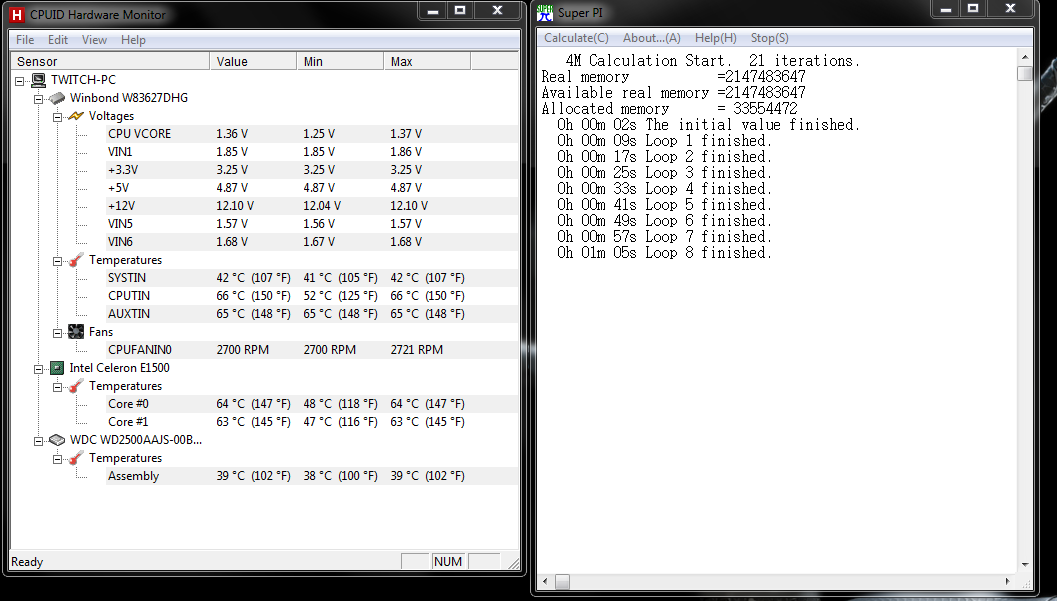Click the Min column header
The height and width of the screenshot is (601, 1057).
coord(340,61)
